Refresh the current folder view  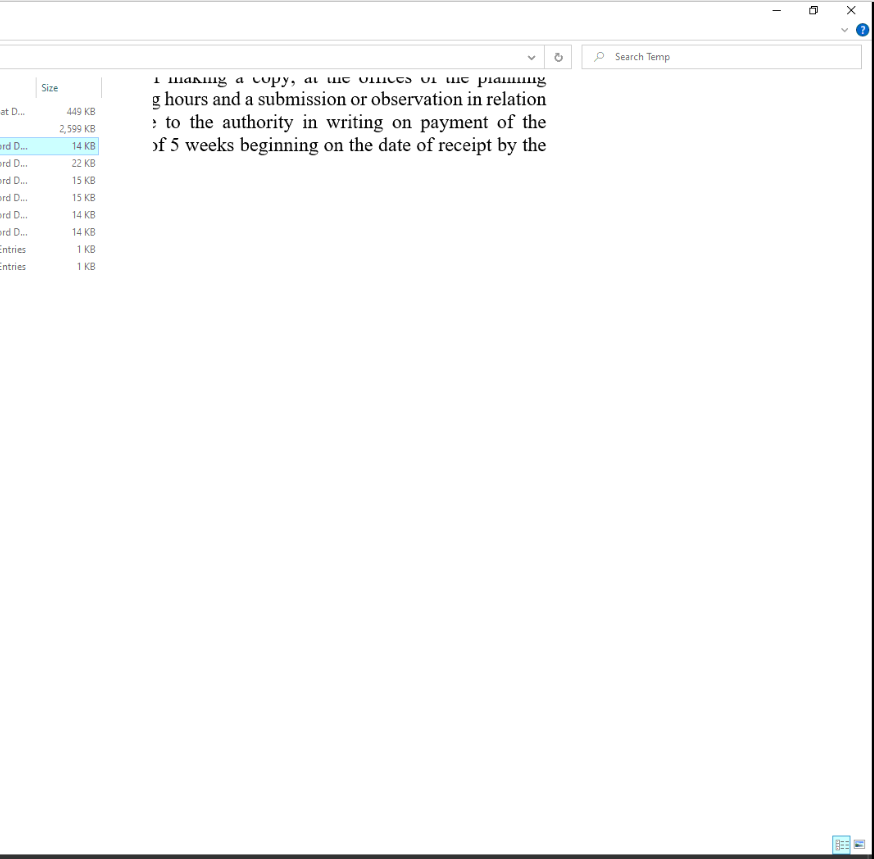pos(558,56)
